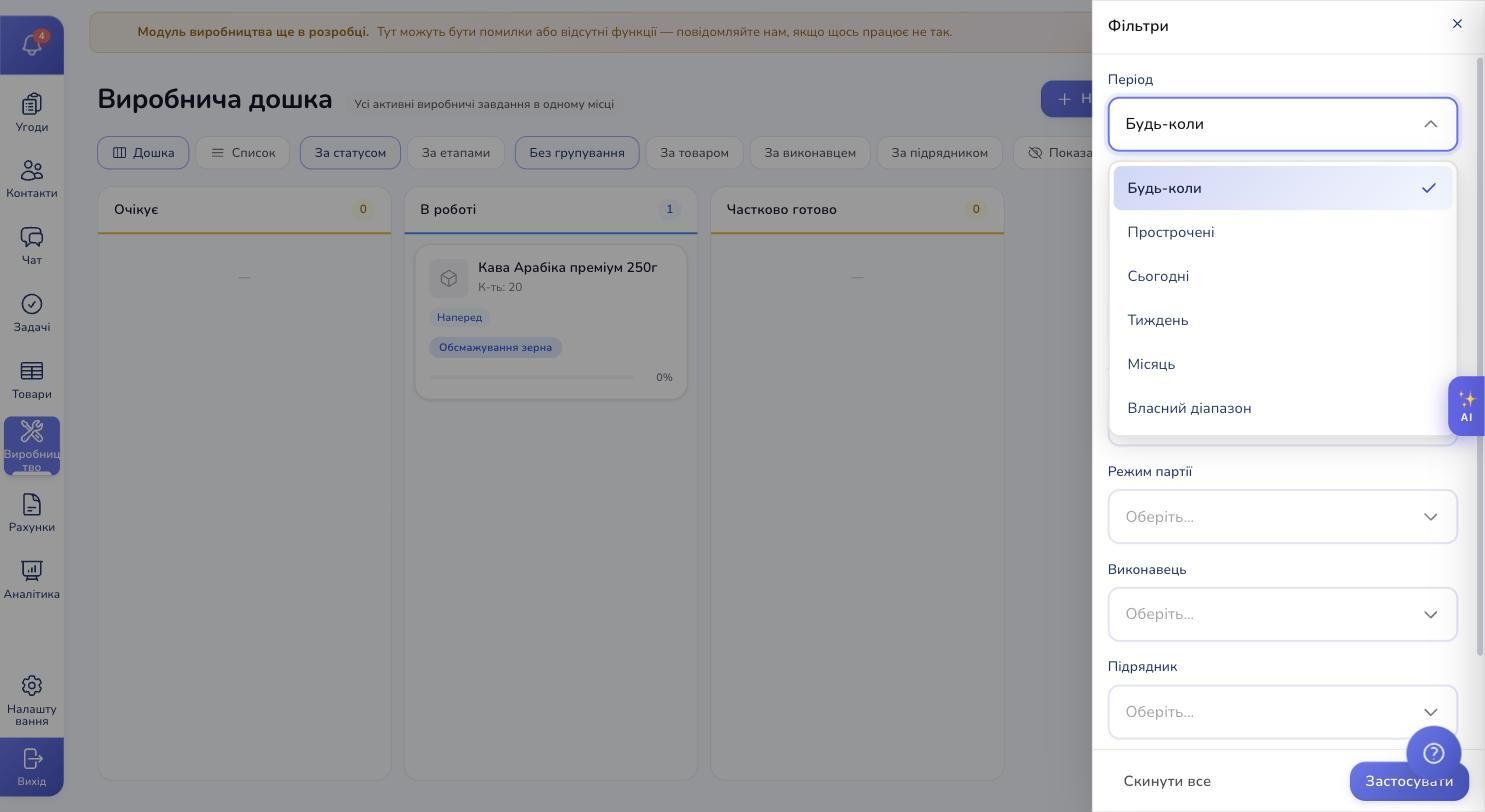
Task: Select Сьогодні period option
Action: coord(1283,276)
